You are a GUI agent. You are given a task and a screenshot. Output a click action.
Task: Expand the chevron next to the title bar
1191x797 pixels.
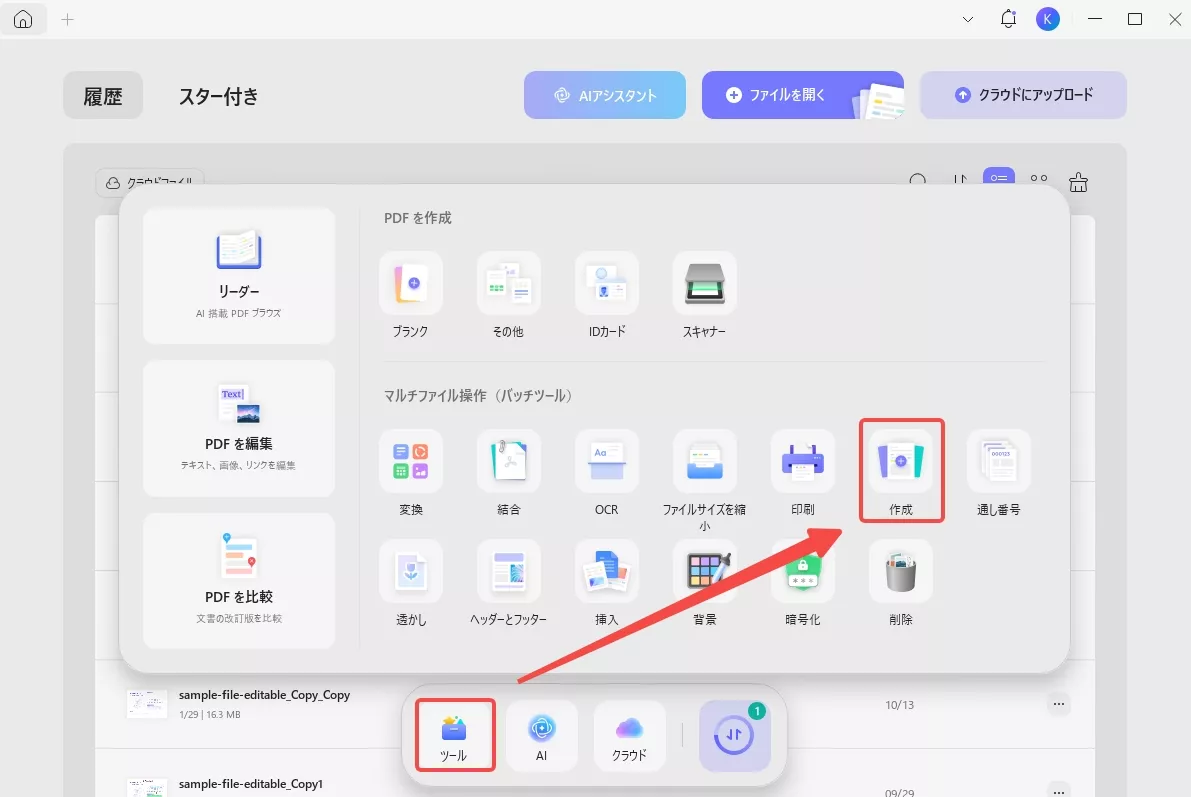click(x=967, y=18)
